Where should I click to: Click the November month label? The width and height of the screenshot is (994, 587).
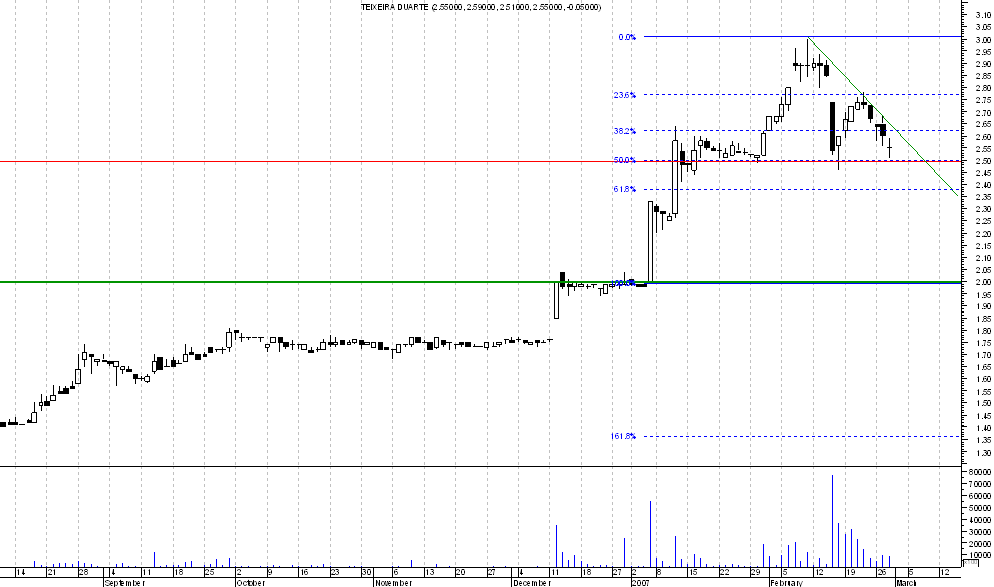pyautogui.click(x=393, y=583)
